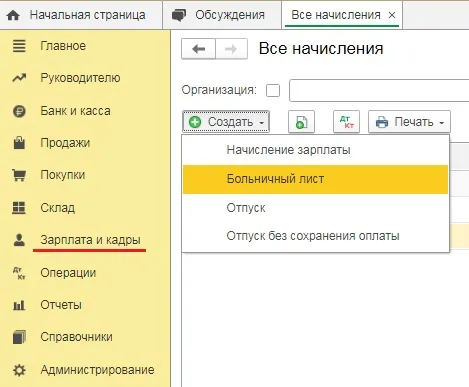Image resolution: width=469 pixels, height=387 pixels.
Task: Show Дт/Кт postings toolbar button
Action: click(x=346, y=122)
